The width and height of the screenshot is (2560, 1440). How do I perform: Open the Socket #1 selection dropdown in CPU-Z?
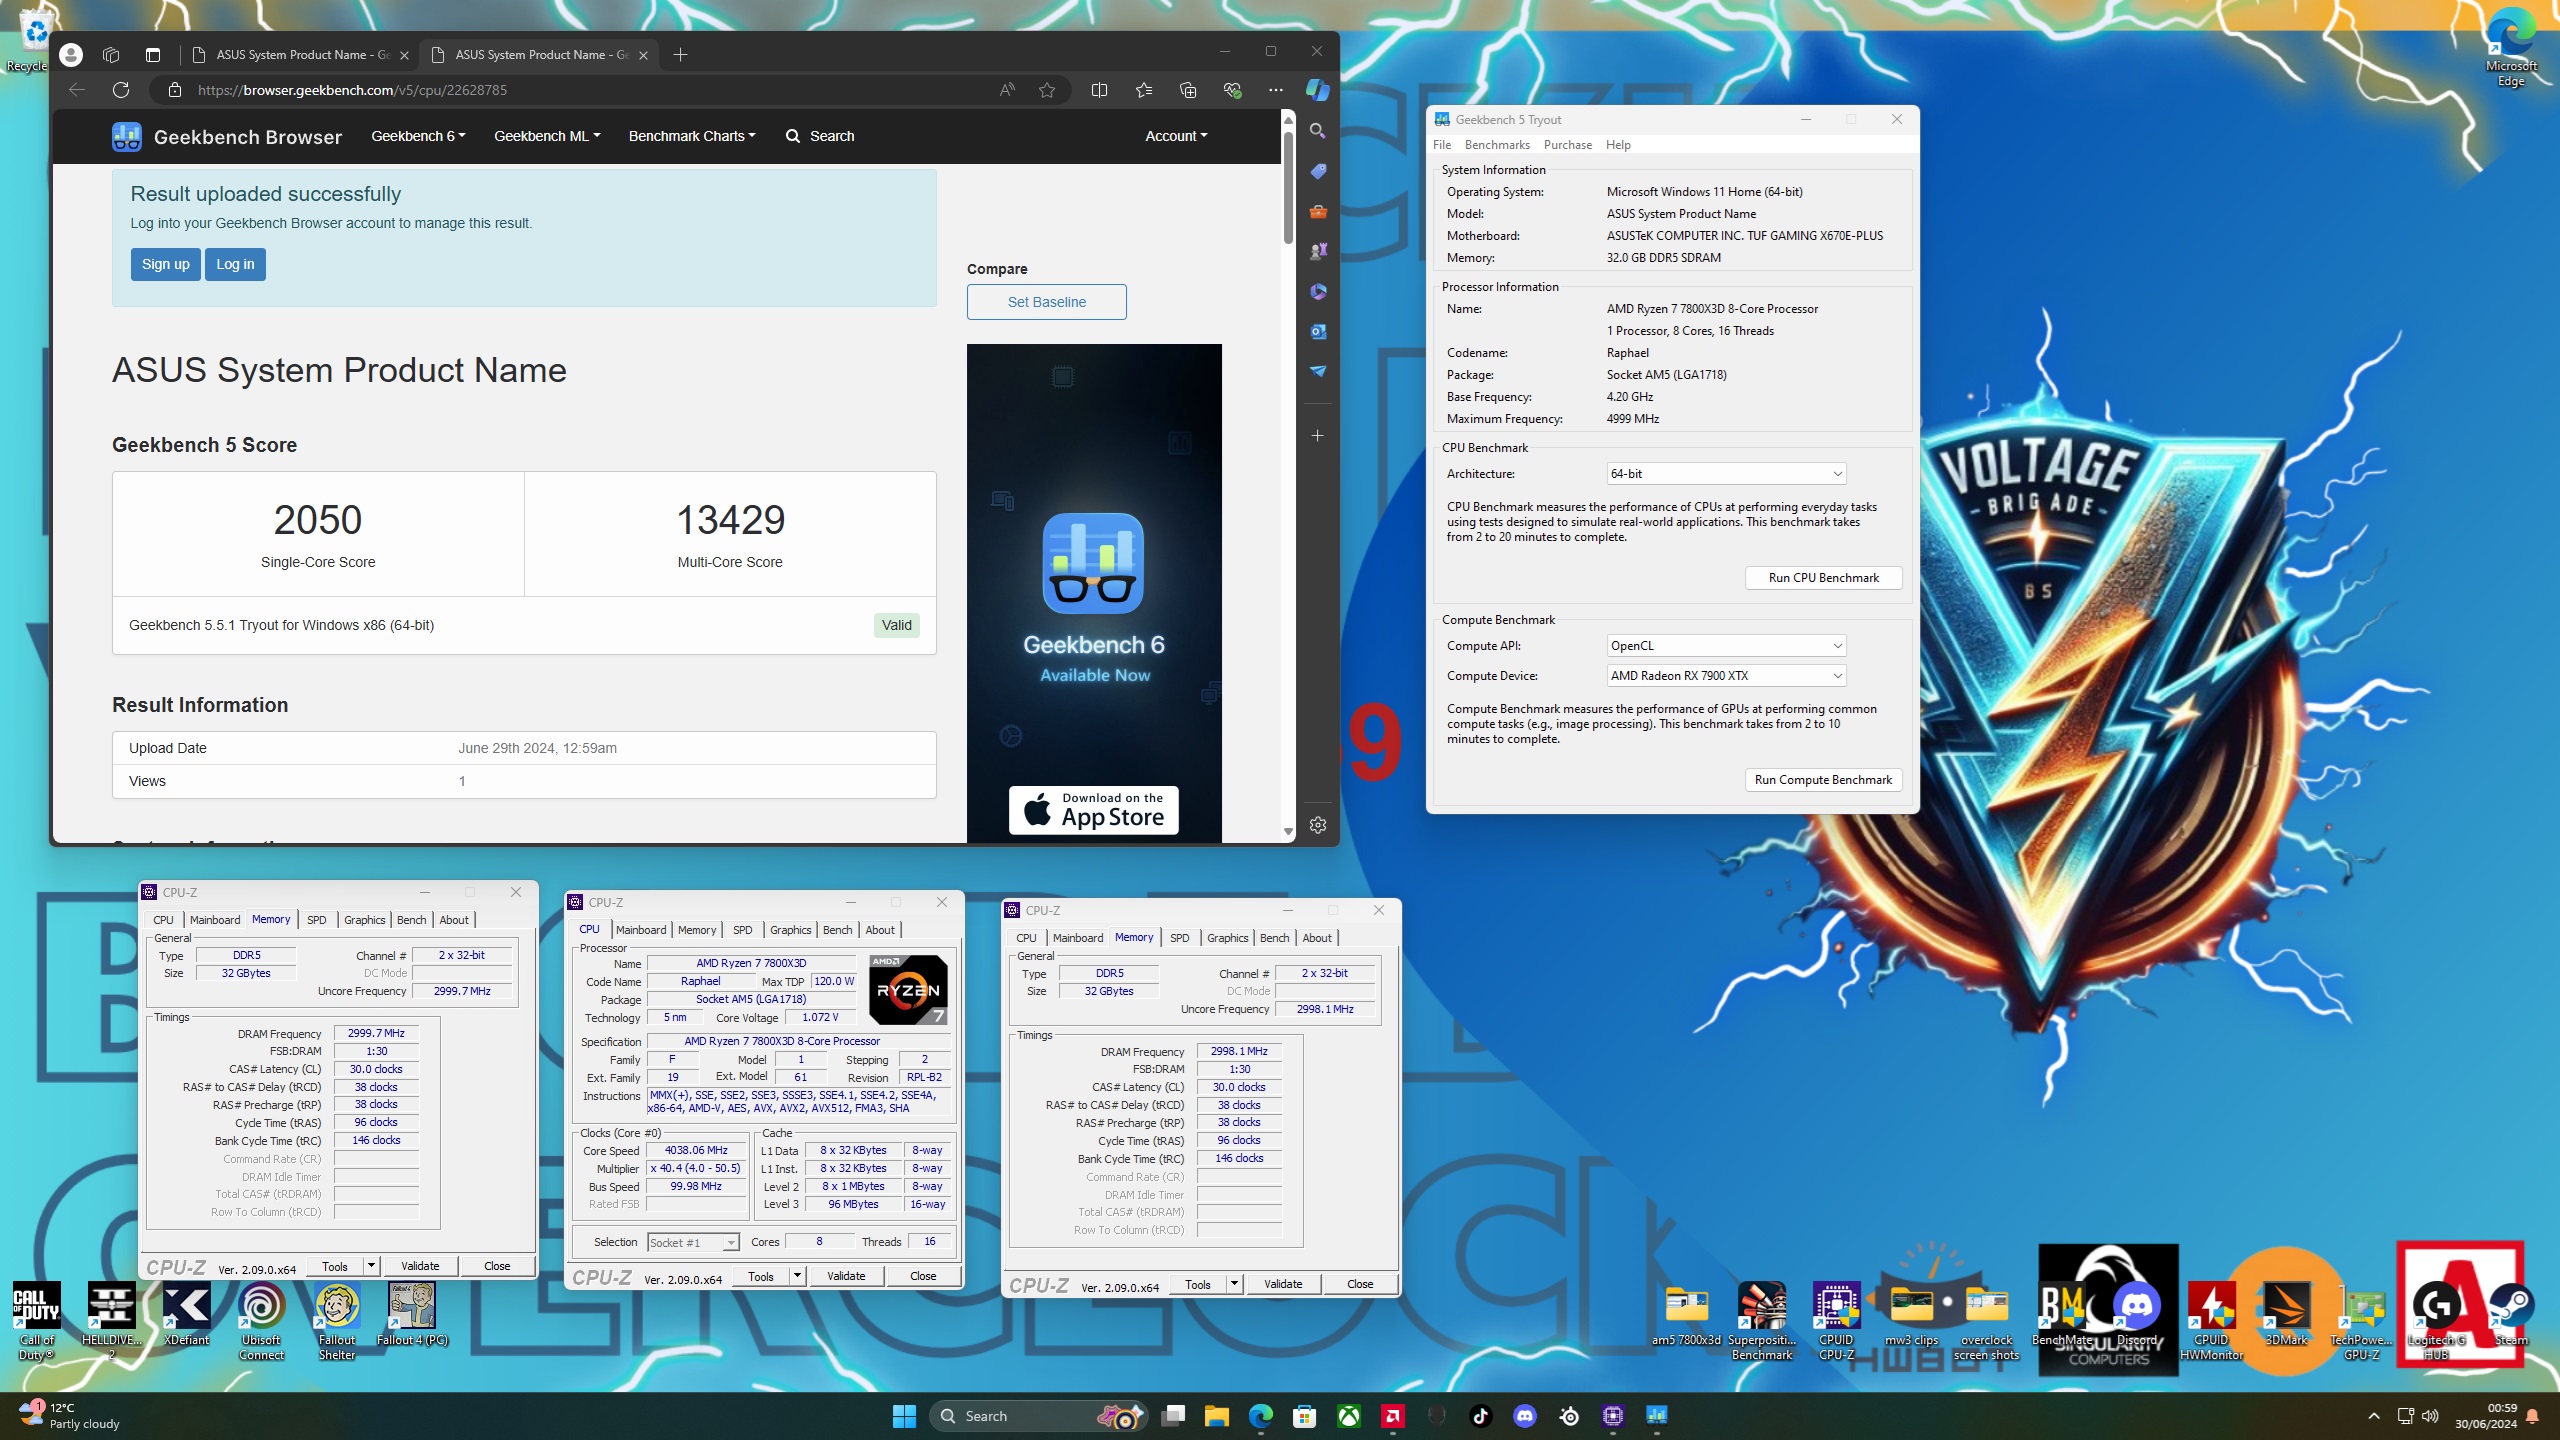693,1243
